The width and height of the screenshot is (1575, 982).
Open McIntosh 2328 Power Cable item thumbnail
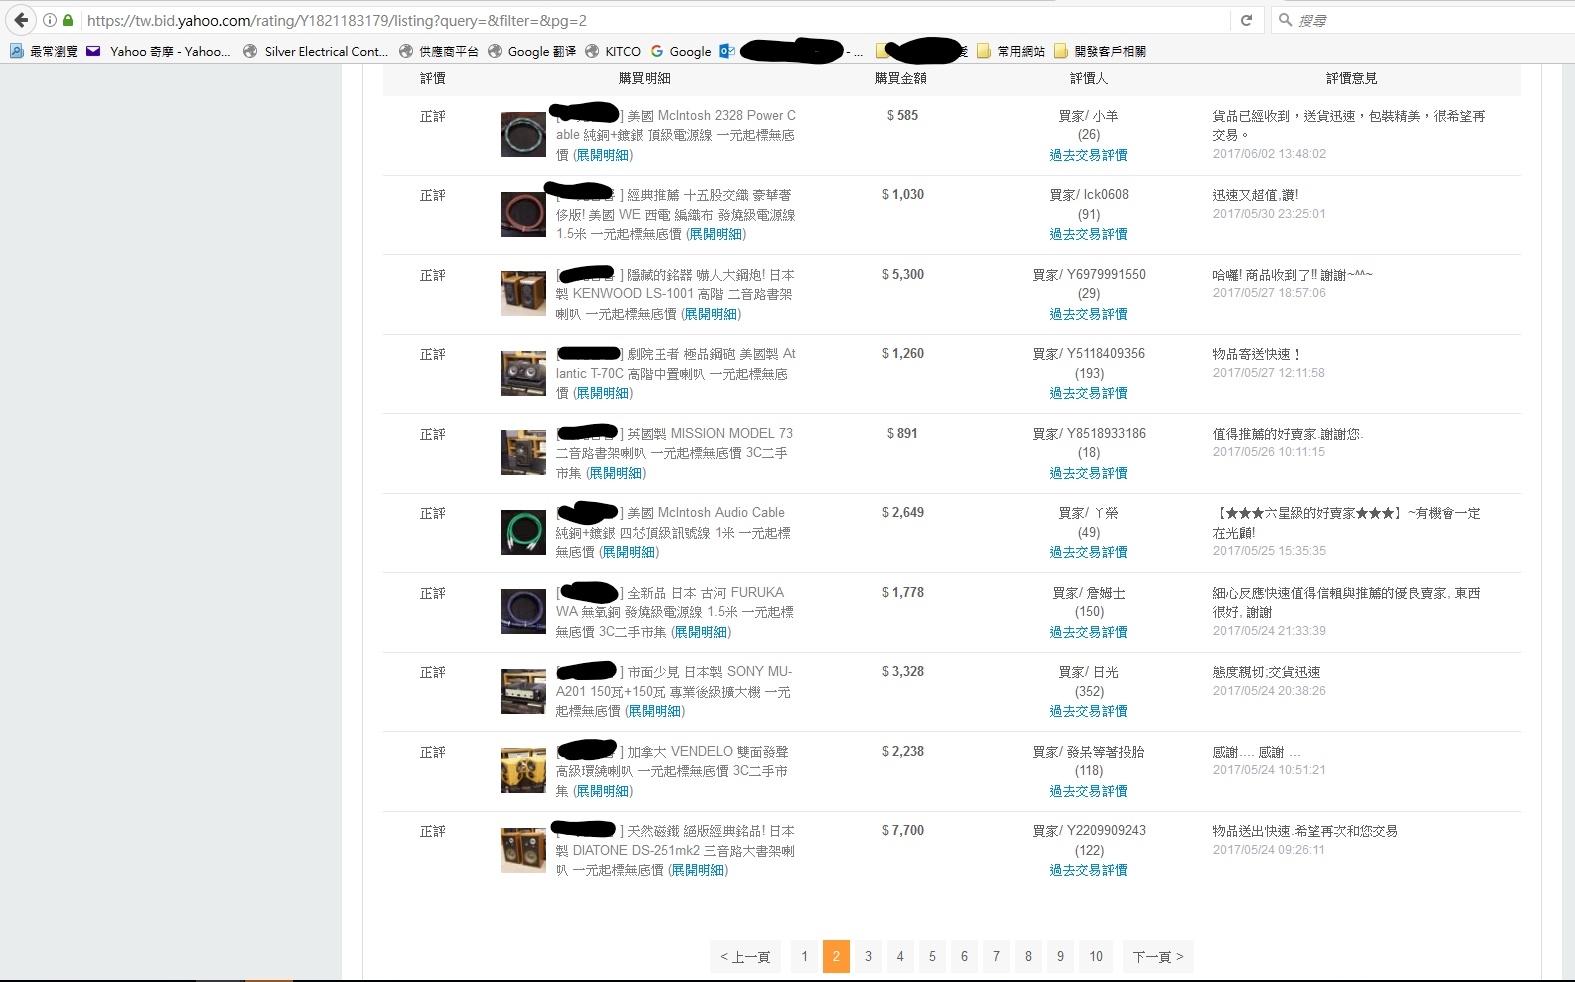(523, 135)
